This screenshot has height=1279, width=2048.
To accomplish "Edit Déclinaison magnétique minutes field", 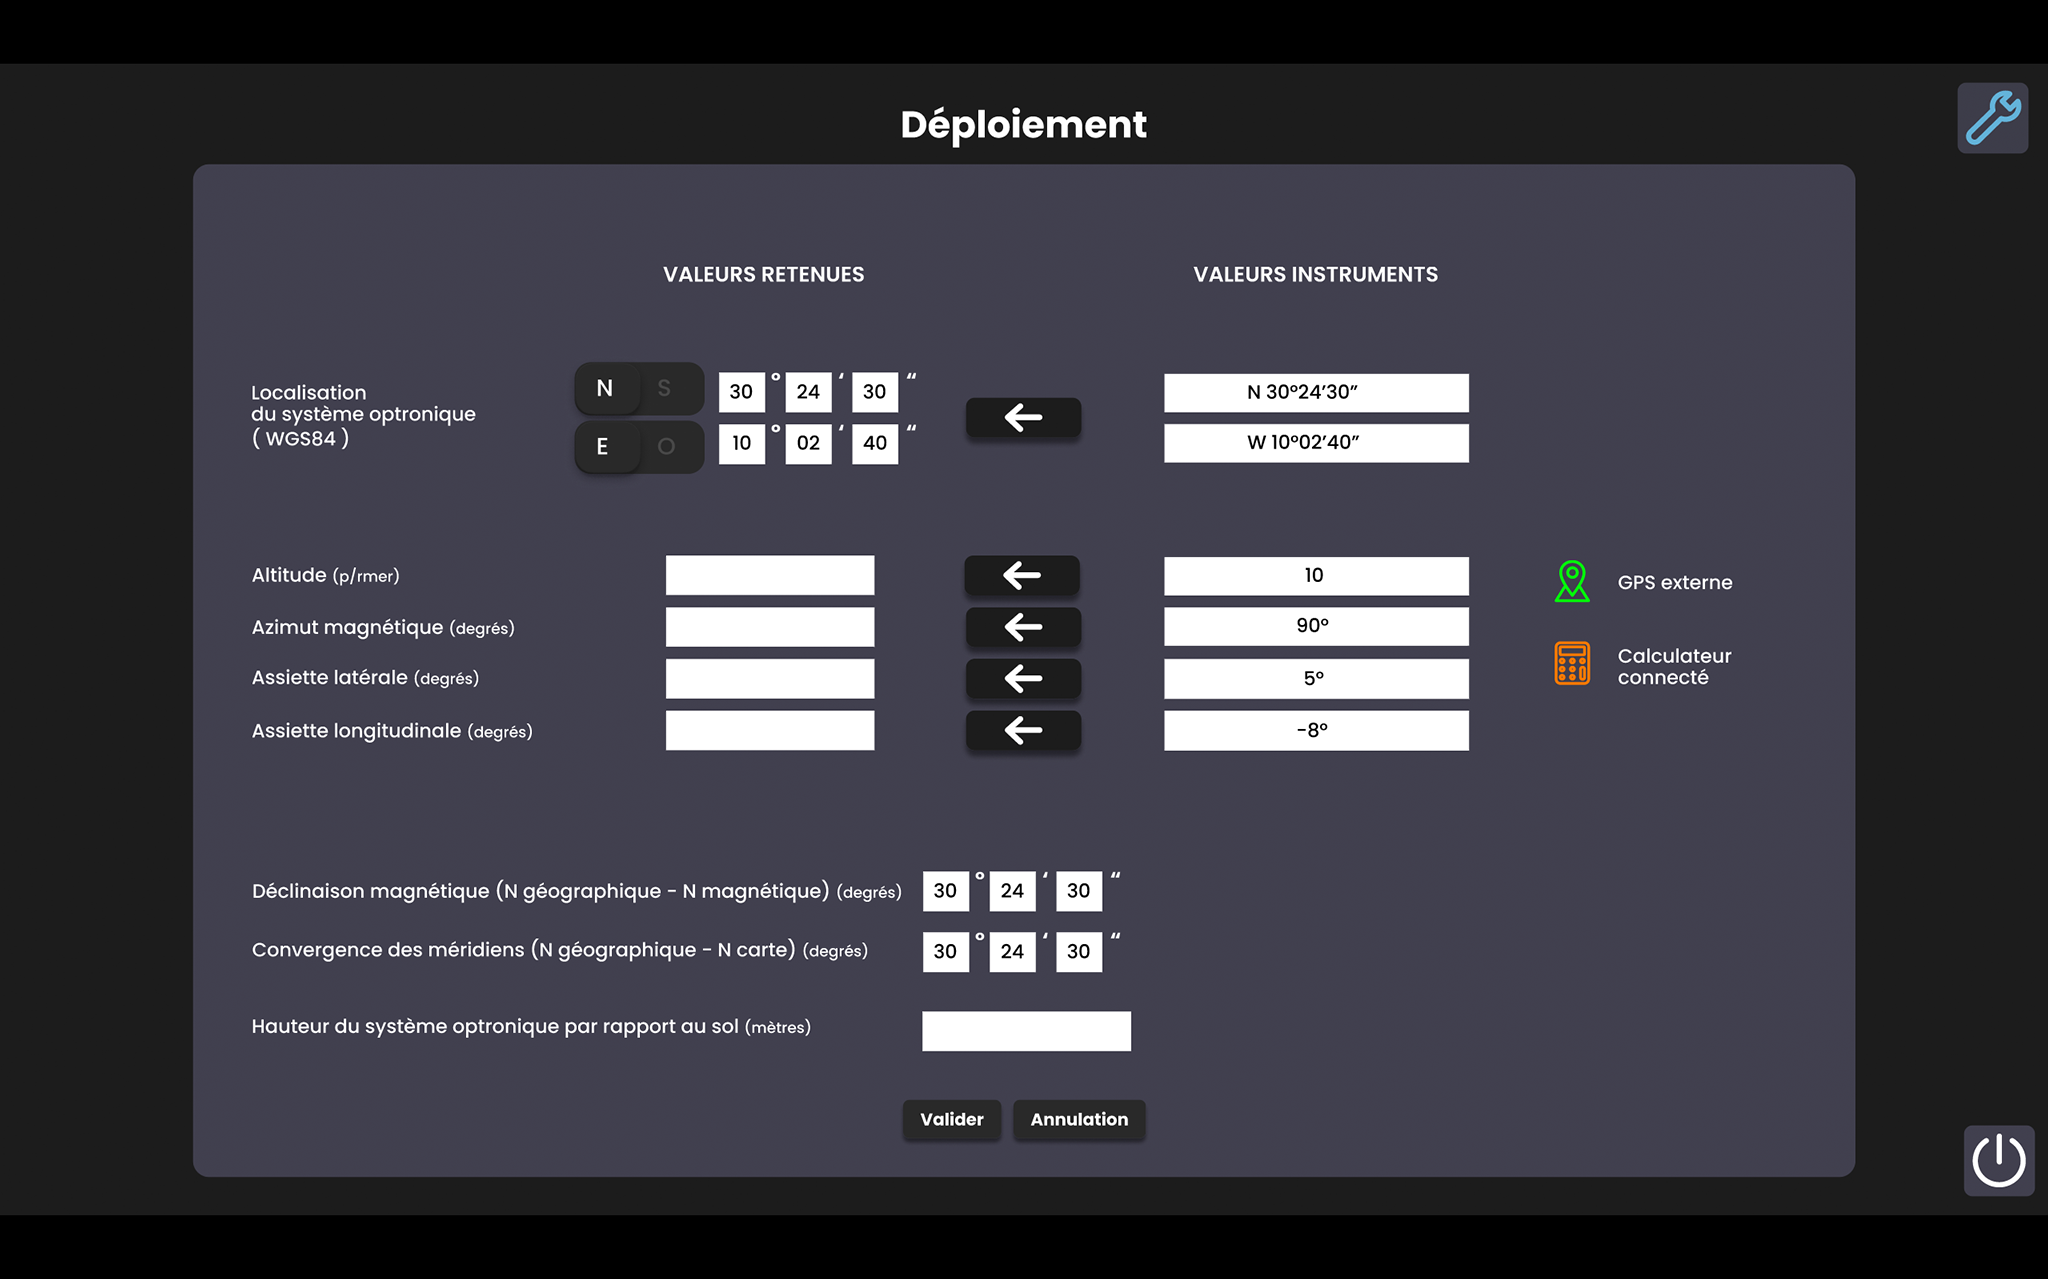I will [1012, 891].
